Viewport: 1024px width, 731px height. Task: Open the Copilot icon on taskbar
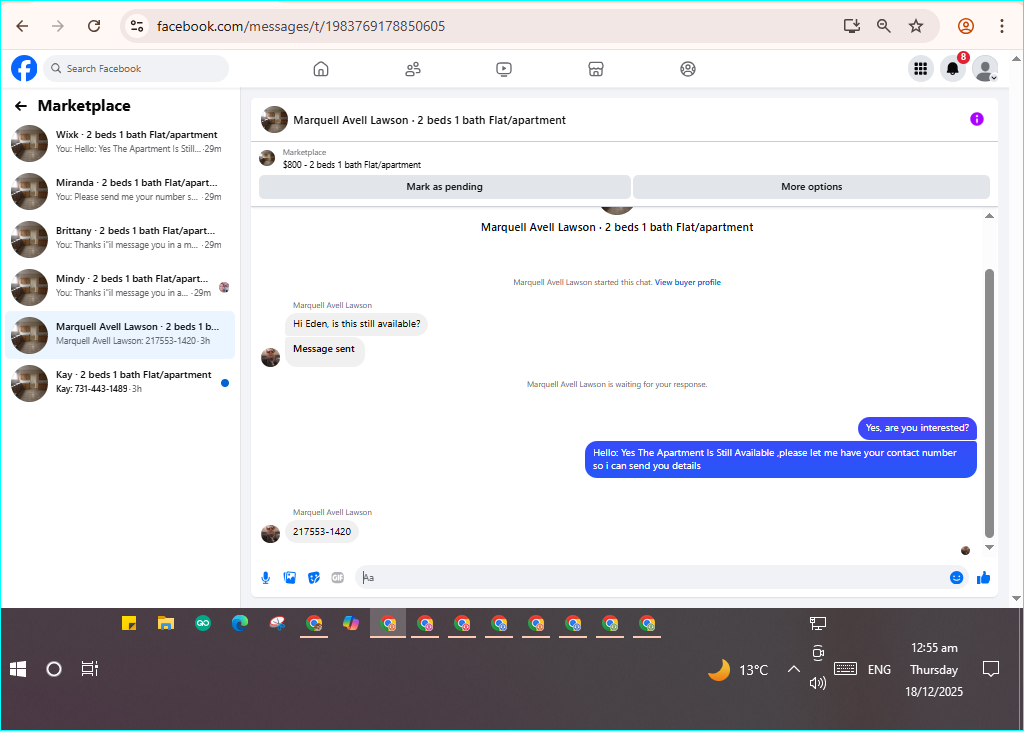[x=351, y=623]
